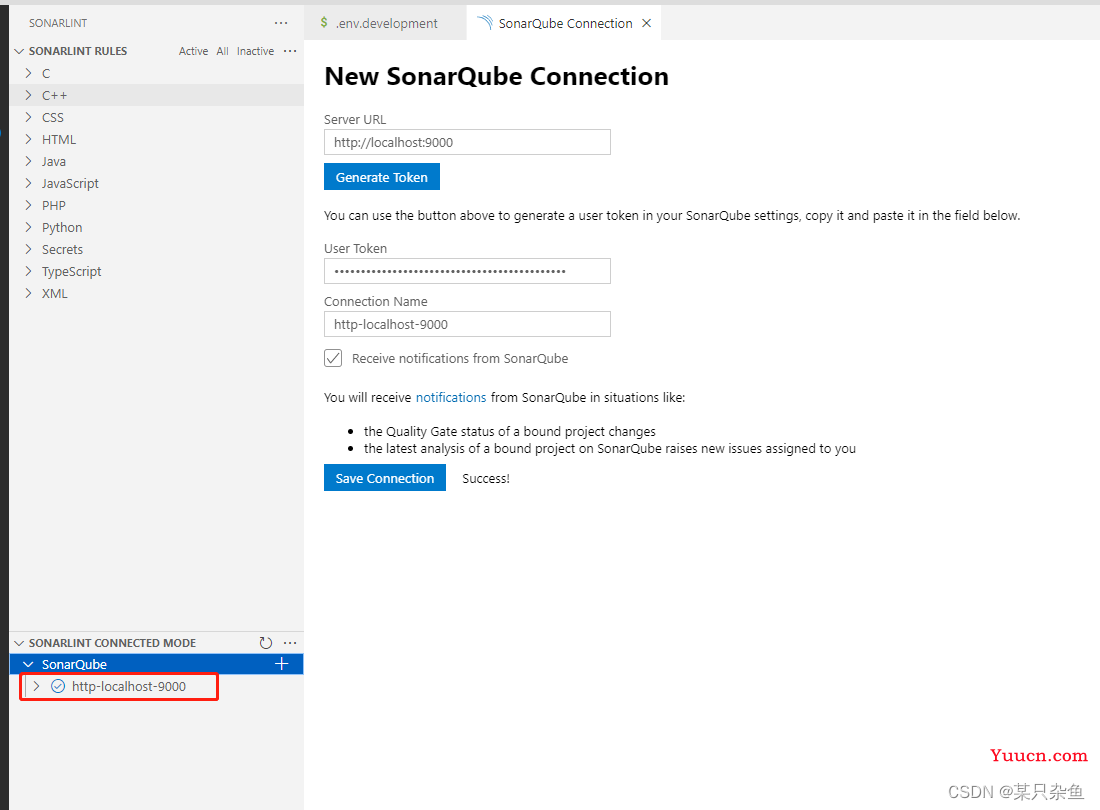
Task: Toggle Receive notifications from SonarQube checkbox
Action: 333,358
